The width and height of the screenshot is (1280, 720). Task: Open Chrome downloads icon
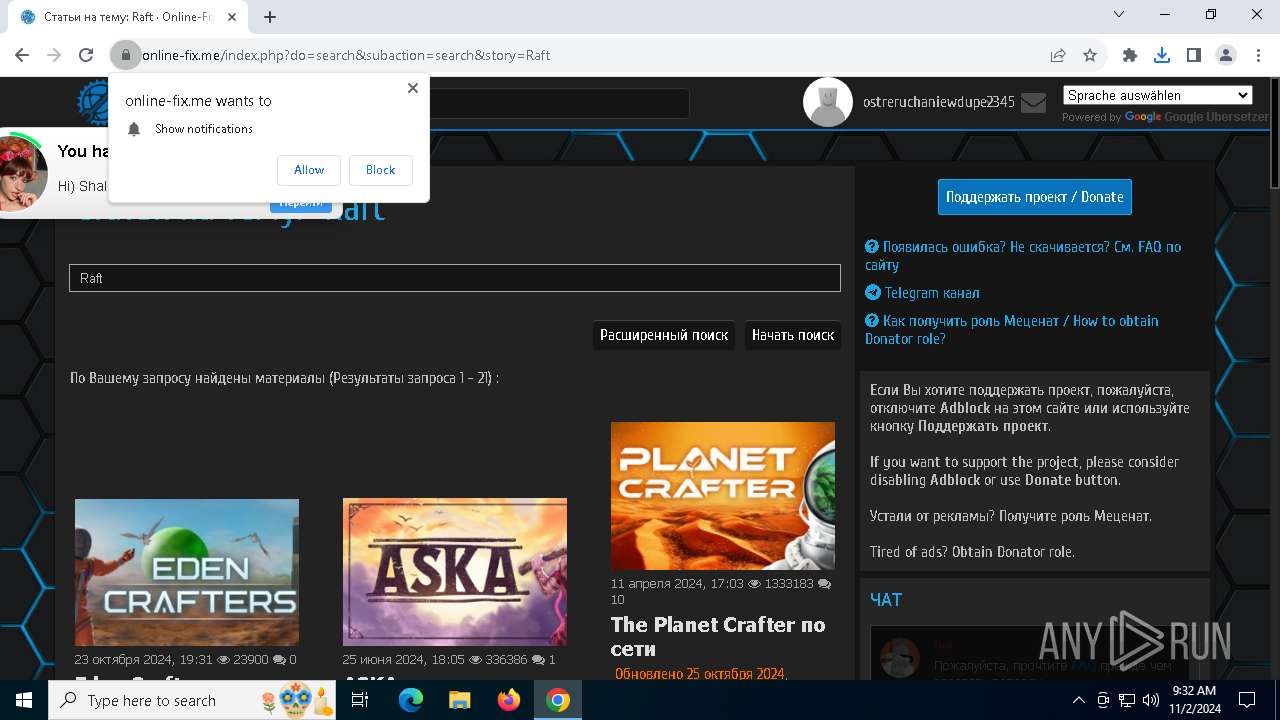tap(1162, 55)
